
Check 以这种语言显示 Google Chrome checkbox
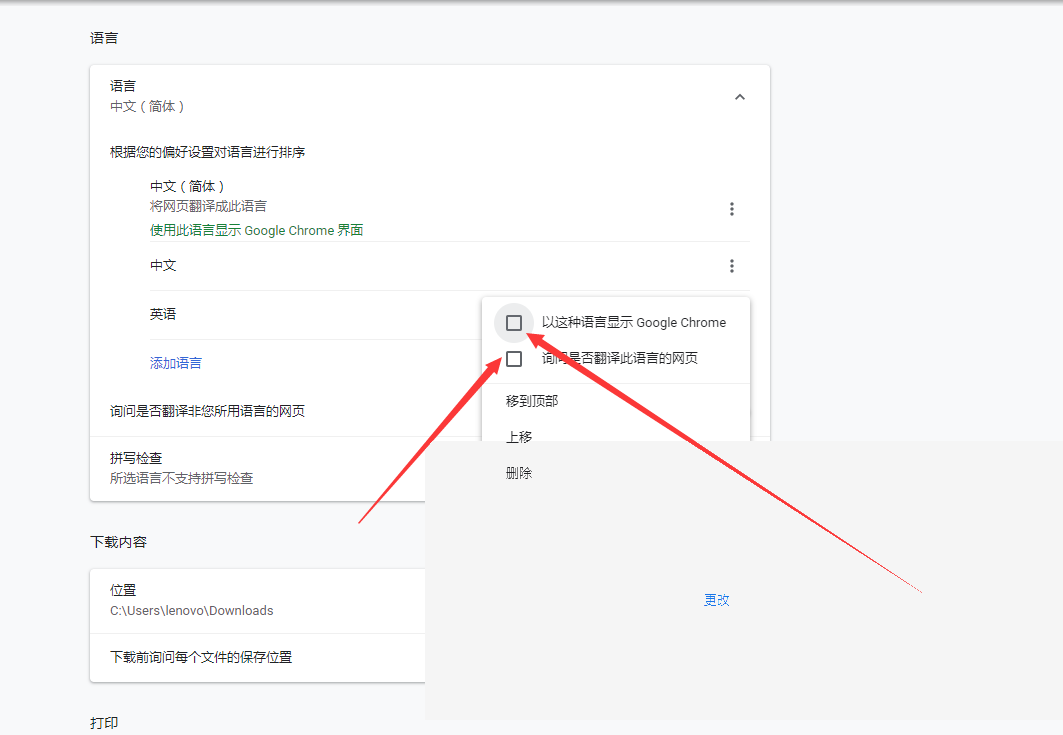(x=514, y=323)
